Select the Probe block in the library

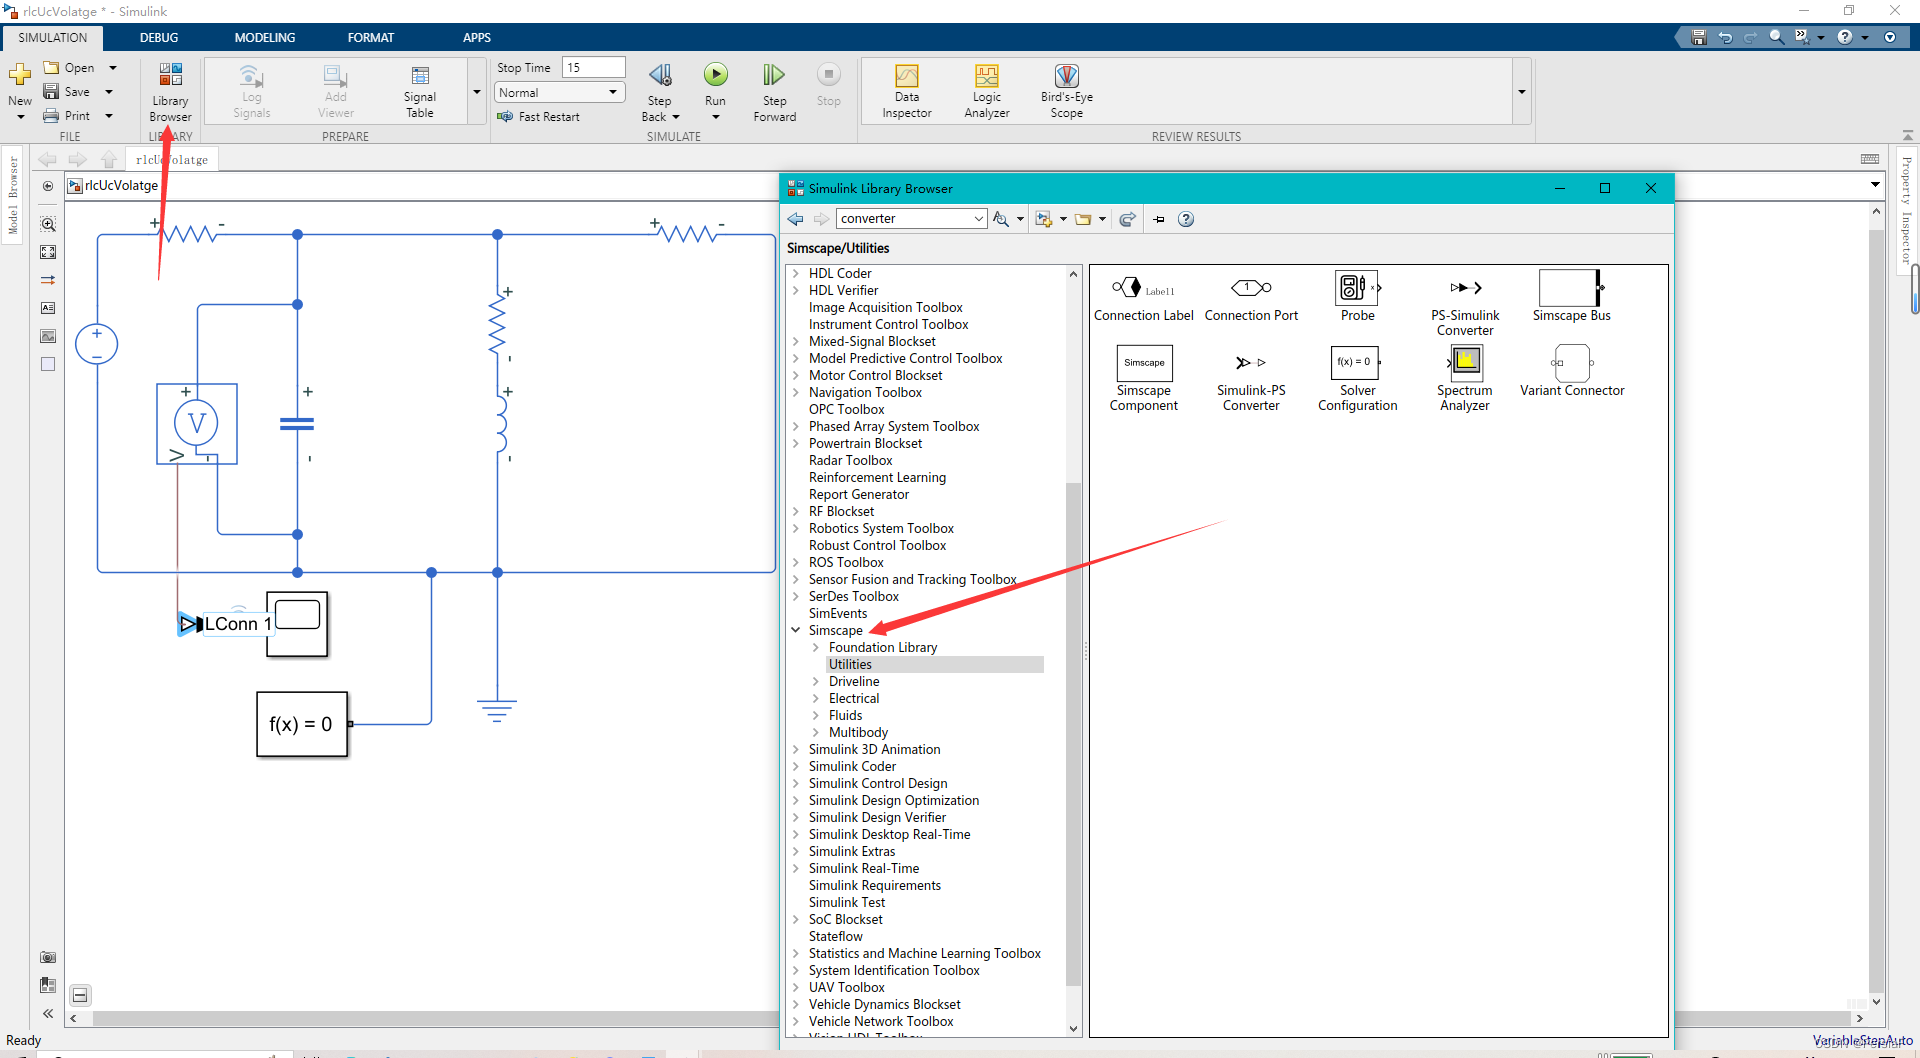coord(1357,296)
